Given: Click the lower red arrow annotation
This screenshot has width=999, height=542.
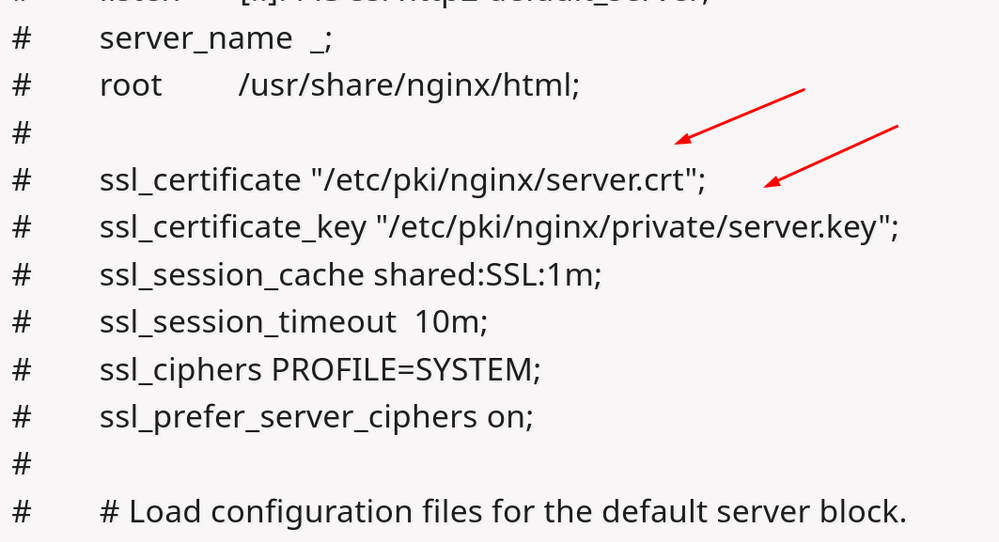Looking at the screenshot, I should pos(830,155).
